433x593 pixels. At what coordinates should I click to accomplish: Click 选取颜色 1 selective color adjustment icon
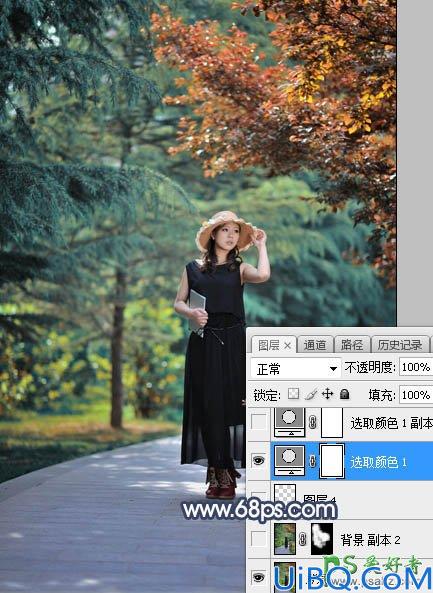click(289, 461)
